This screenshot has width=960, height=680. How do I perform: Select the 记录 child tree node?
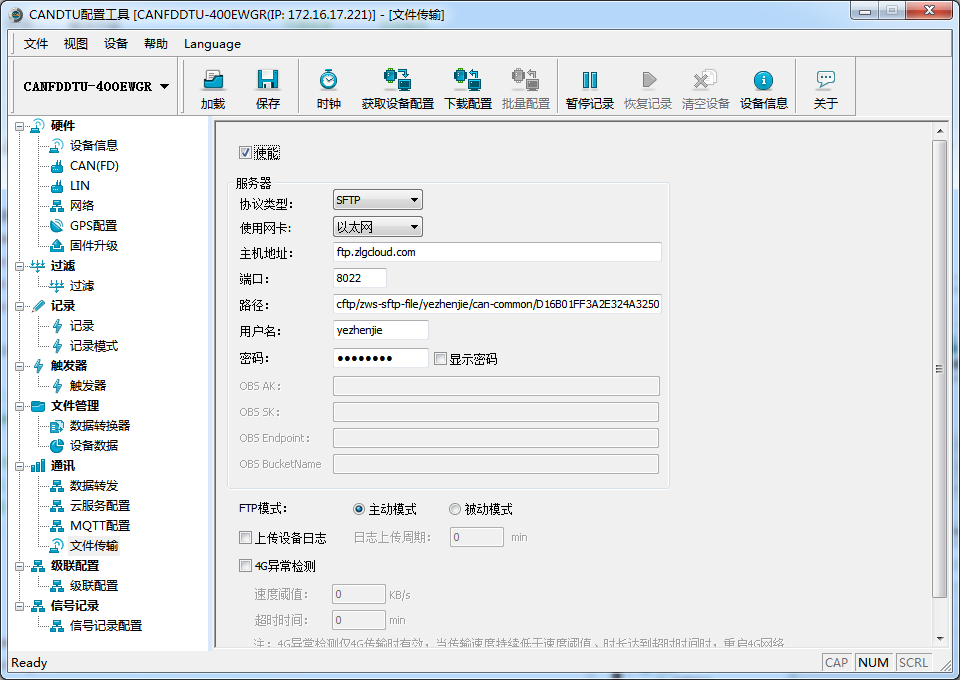point(81,326)
